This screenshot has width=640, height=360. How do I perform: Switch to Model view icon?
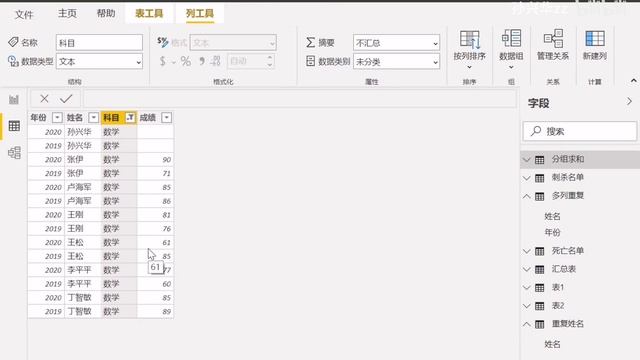[x=14, y=153]
